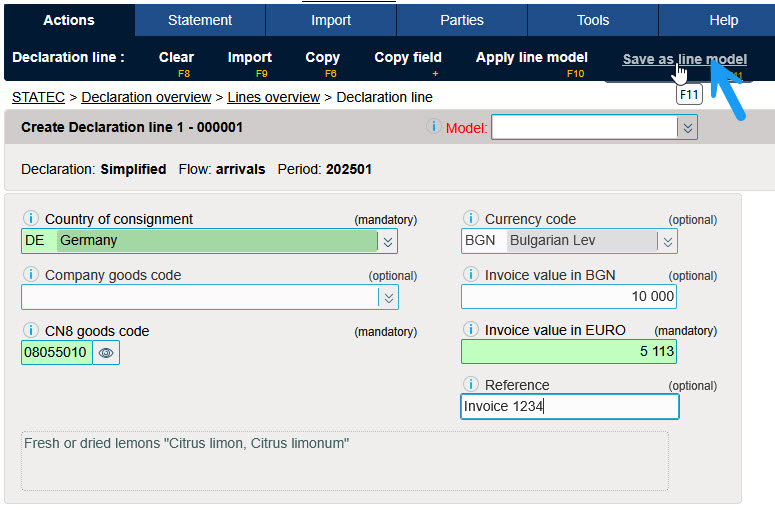This screenshot has height=510, width=775.
Task: Click info icon beside Model field
Action: coord(434,127)
